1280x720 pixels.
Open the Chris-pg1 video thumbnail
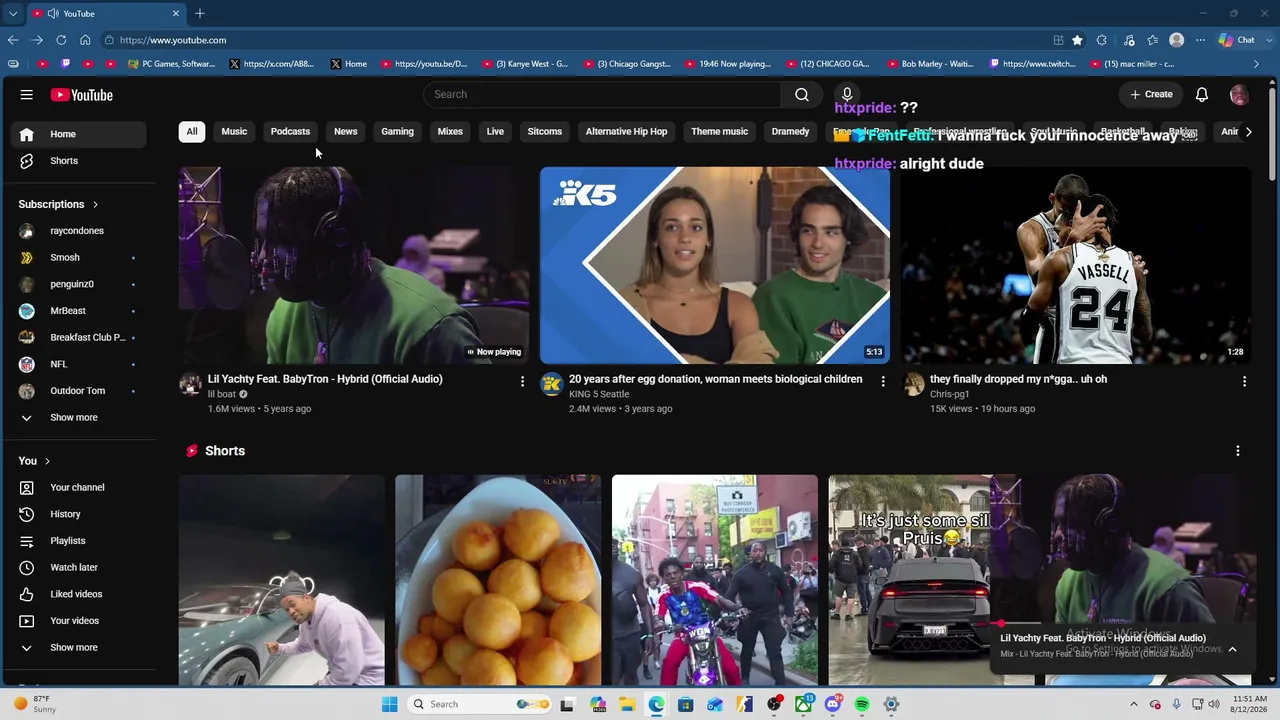click(1076, 265)
